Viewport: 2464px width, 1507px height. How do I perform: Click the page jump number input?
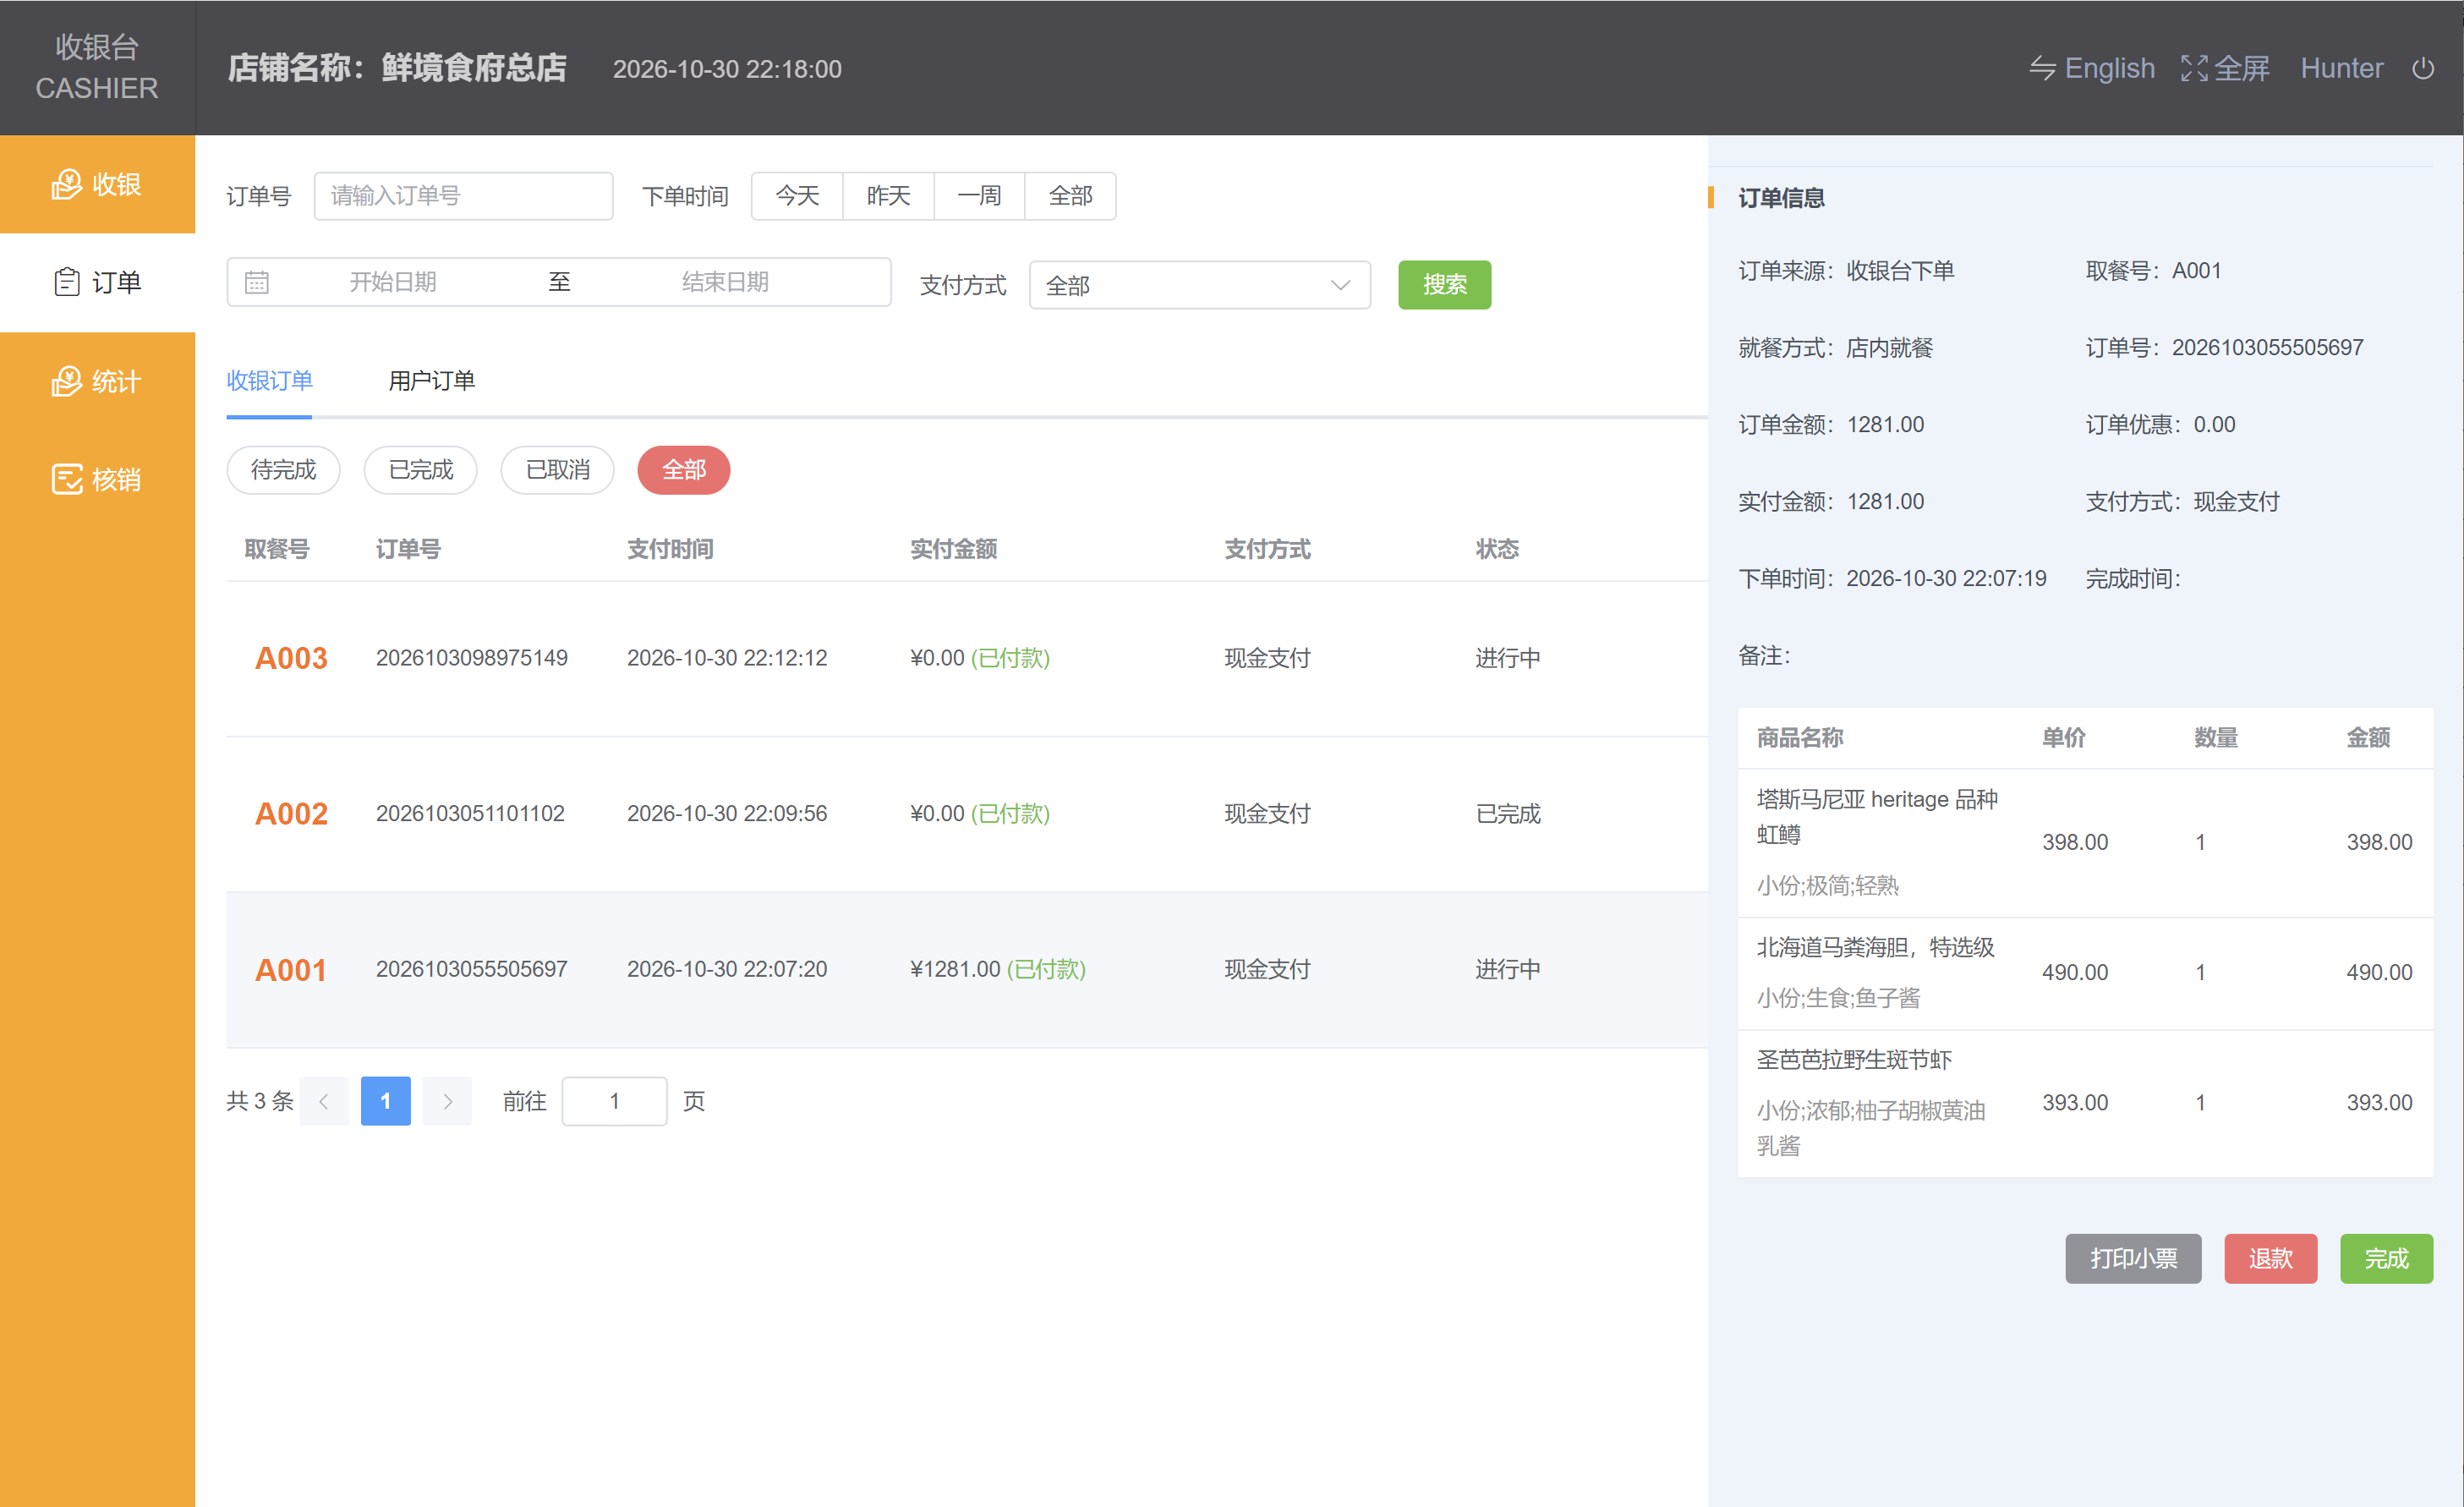coord(614,1101)
